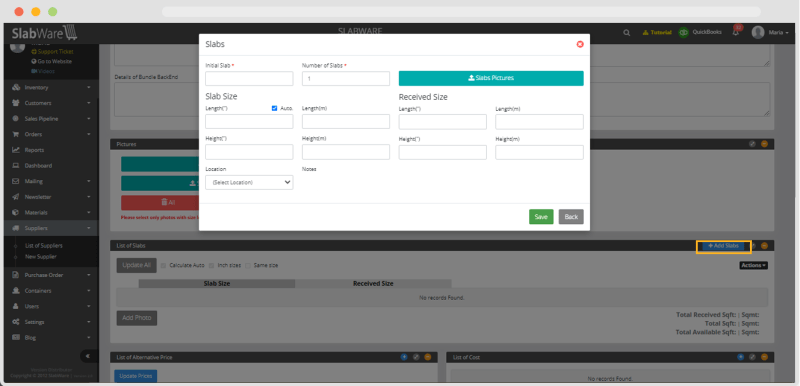The width and height of the screenshot is (800, 386).
Task: Click the QuickBooks green logo icon
Action: point(683,32)
